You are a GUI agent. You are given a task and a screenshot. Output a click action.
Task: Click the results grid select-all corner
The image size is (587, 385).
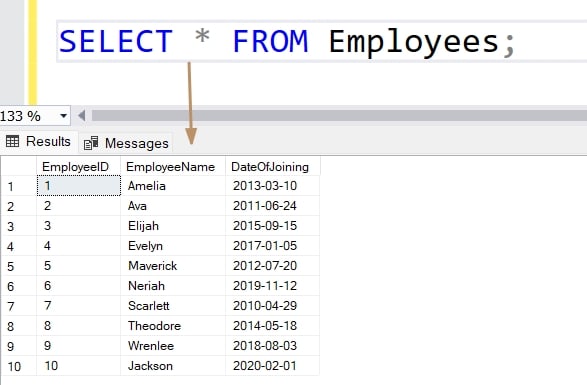[19, 166]
